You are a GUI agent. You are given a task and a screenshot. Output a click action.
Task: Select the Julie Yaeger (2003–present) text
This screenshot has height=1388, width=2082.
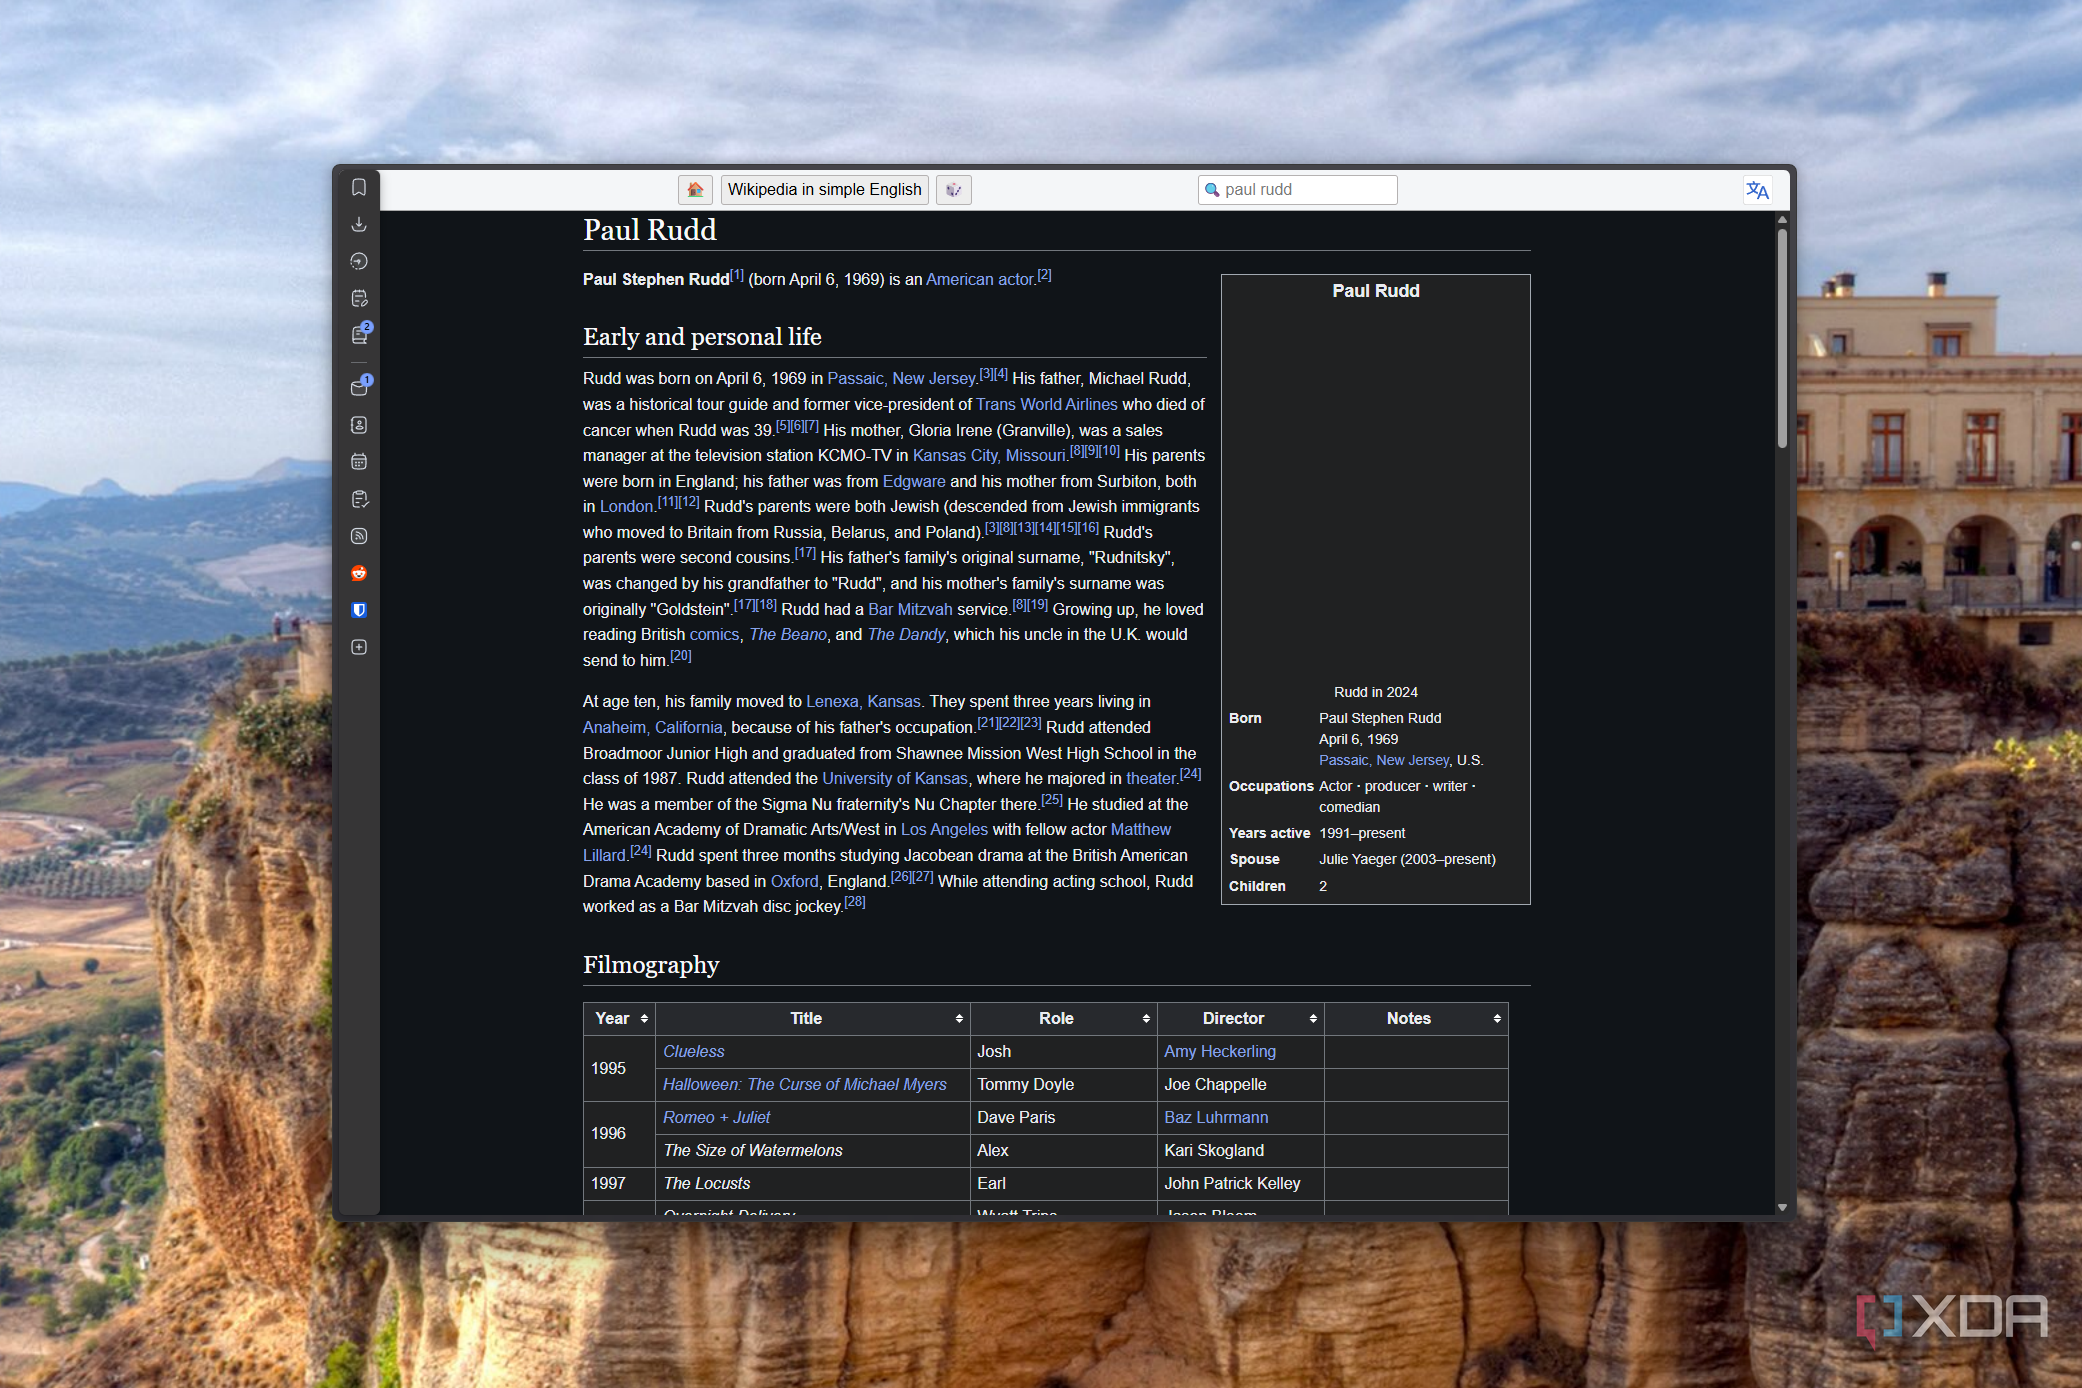tap(1407, 859)
